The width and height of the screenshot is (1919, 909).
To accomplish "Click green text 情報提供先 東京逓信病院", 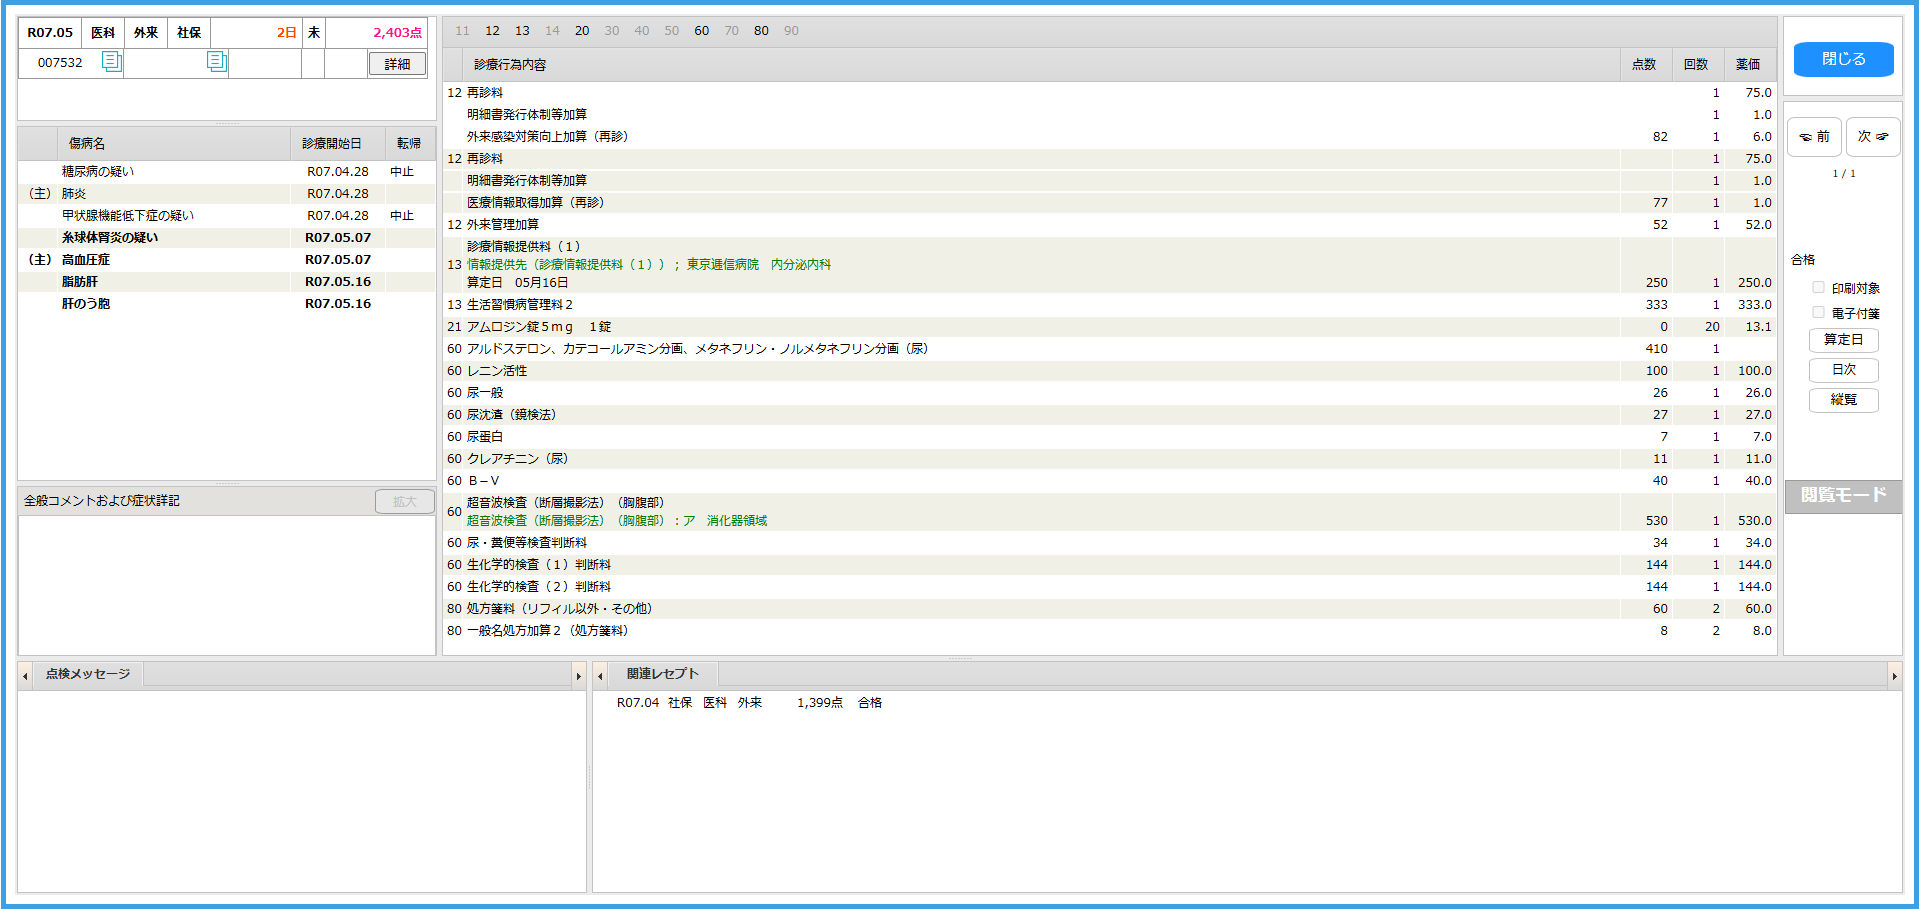I will 649,265.
